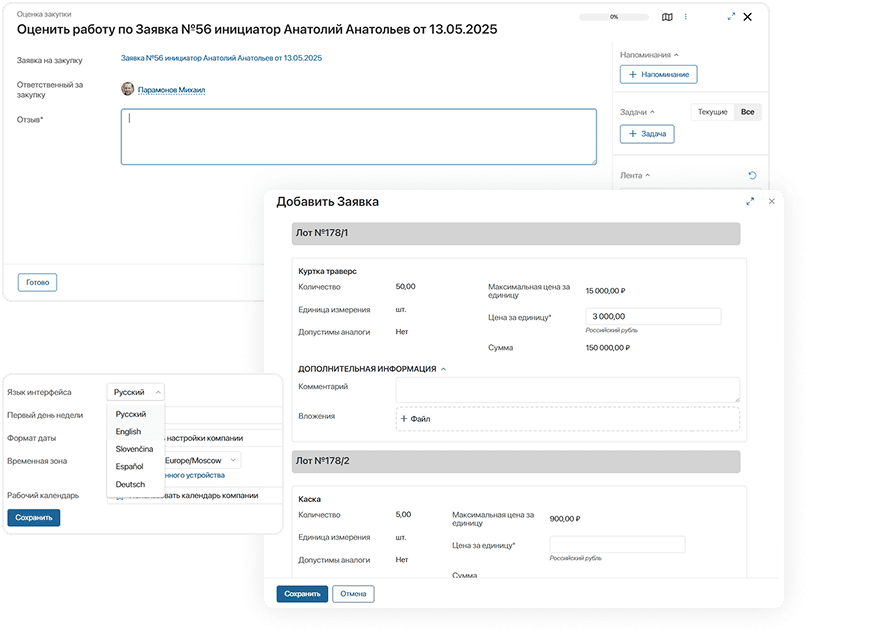
Task: Click the quantity value 5,00
Action: 403,514
